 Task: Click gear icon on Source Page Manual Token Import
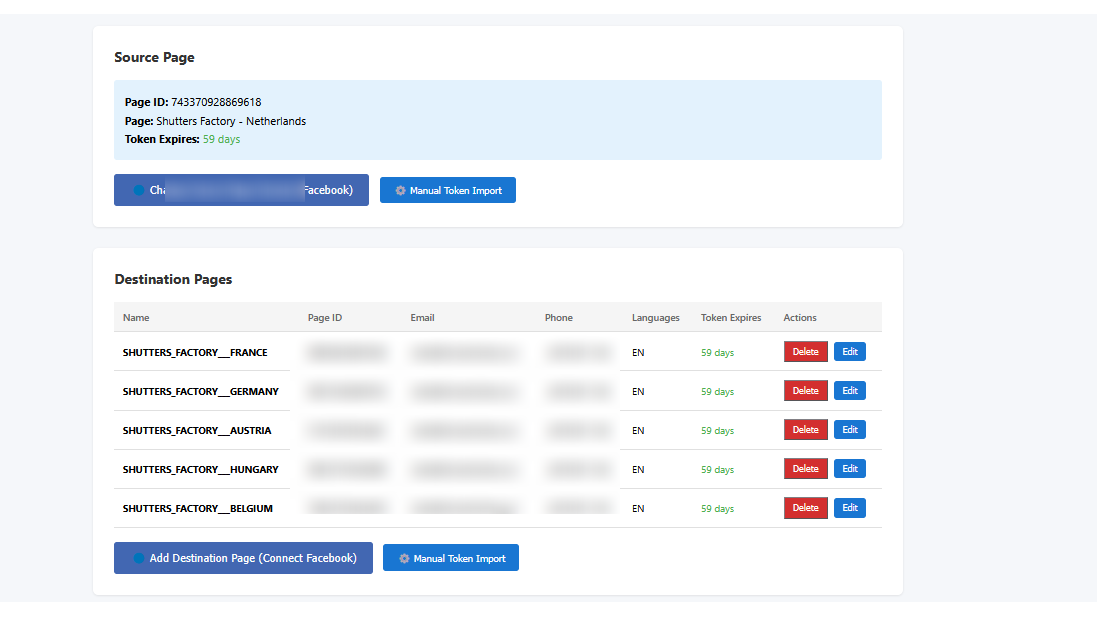tap(400, 190)
